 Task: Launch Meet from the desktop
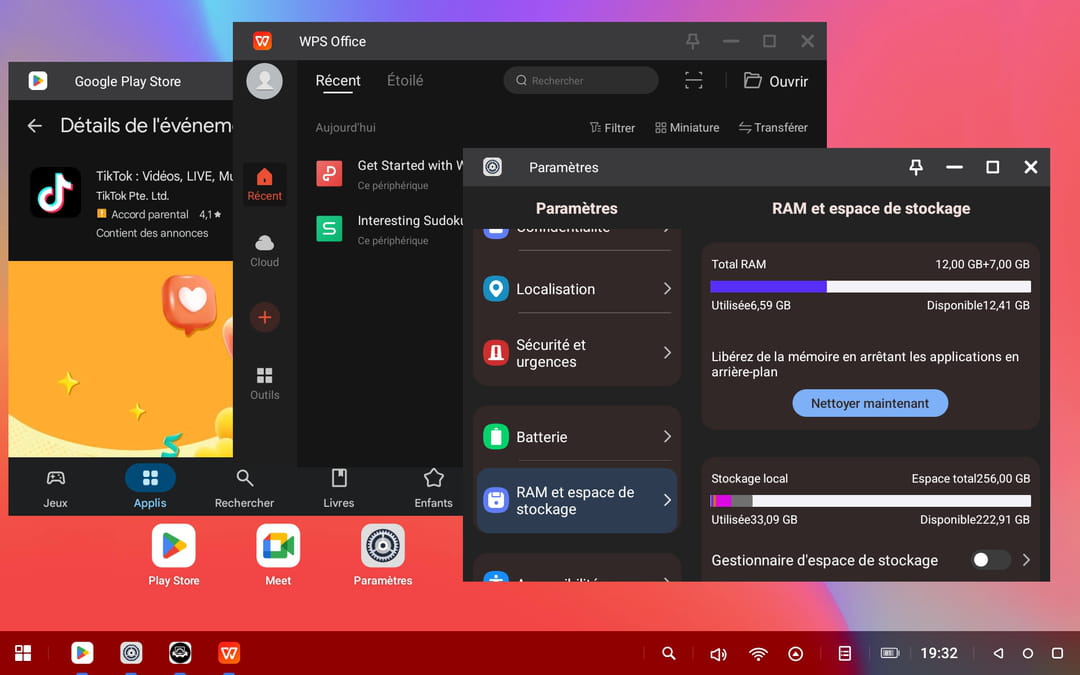pyautogui.click(x=278, y=555)
